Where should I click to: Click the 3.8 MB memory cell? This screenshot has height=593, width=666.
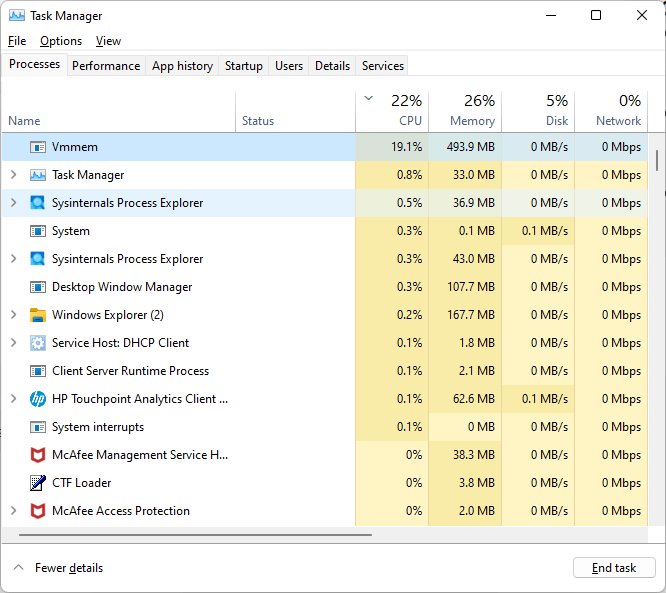pyautogui.click(x=465, y=483)
